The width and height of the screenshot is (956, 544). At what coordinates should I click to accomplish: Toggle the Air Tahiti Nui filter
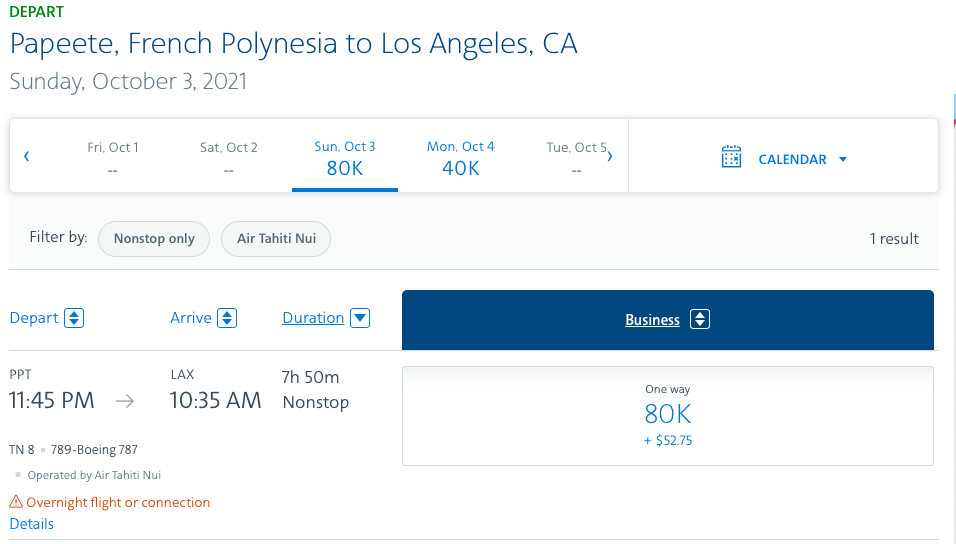click(x=276, y=239)
